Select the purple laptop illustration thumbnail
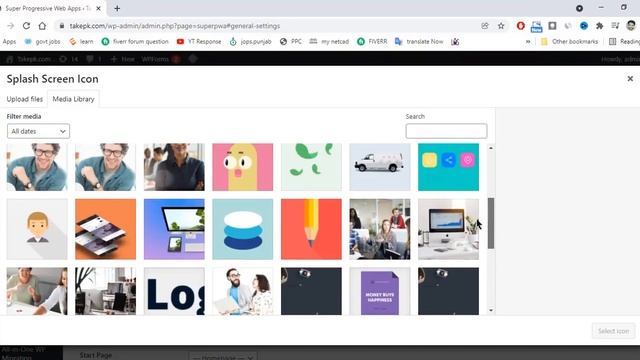Screen dimensions: 640x360 pyautogui.click(x=174, y=229)
